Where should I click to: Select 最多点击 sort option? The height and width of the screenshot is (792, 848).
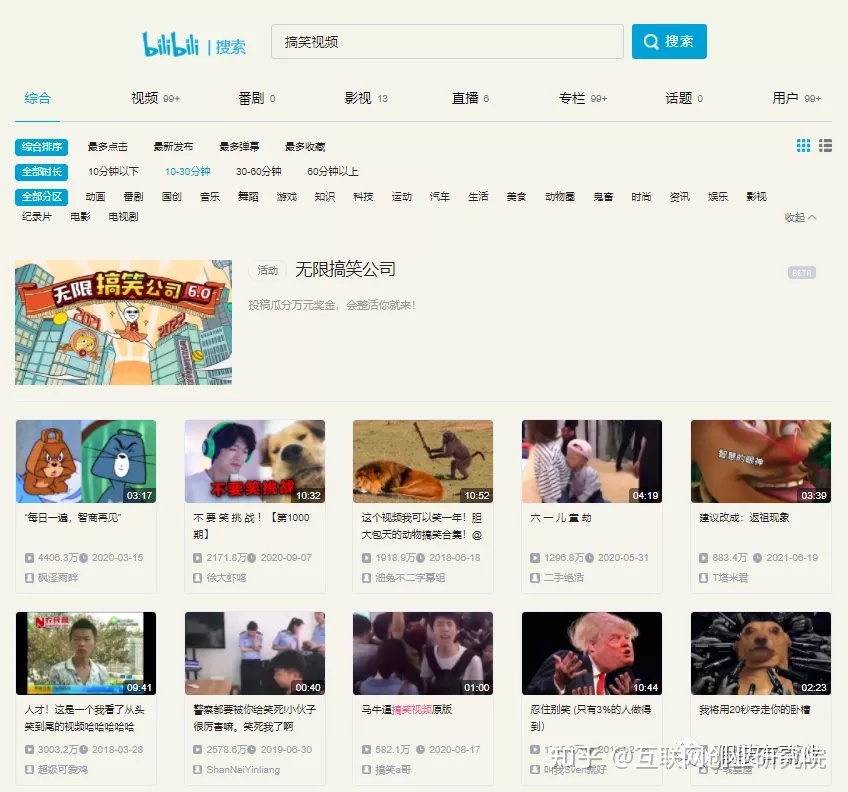pyautogui.click(x=107, y=147)
